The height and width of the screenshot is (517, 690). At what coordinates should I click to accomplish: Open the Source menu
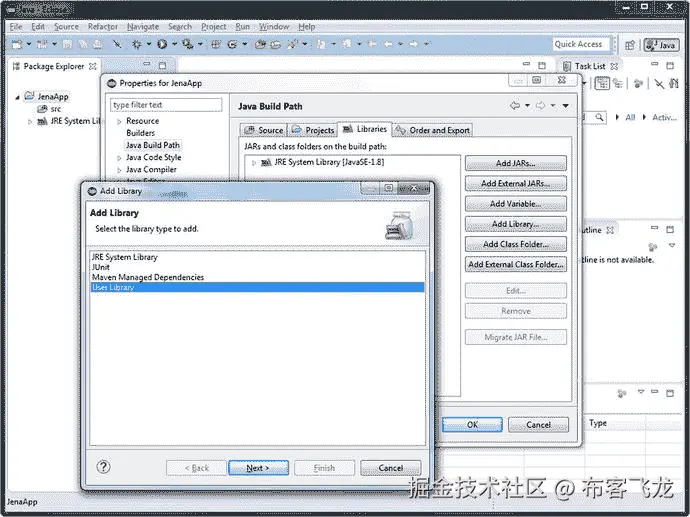point(66,26)
